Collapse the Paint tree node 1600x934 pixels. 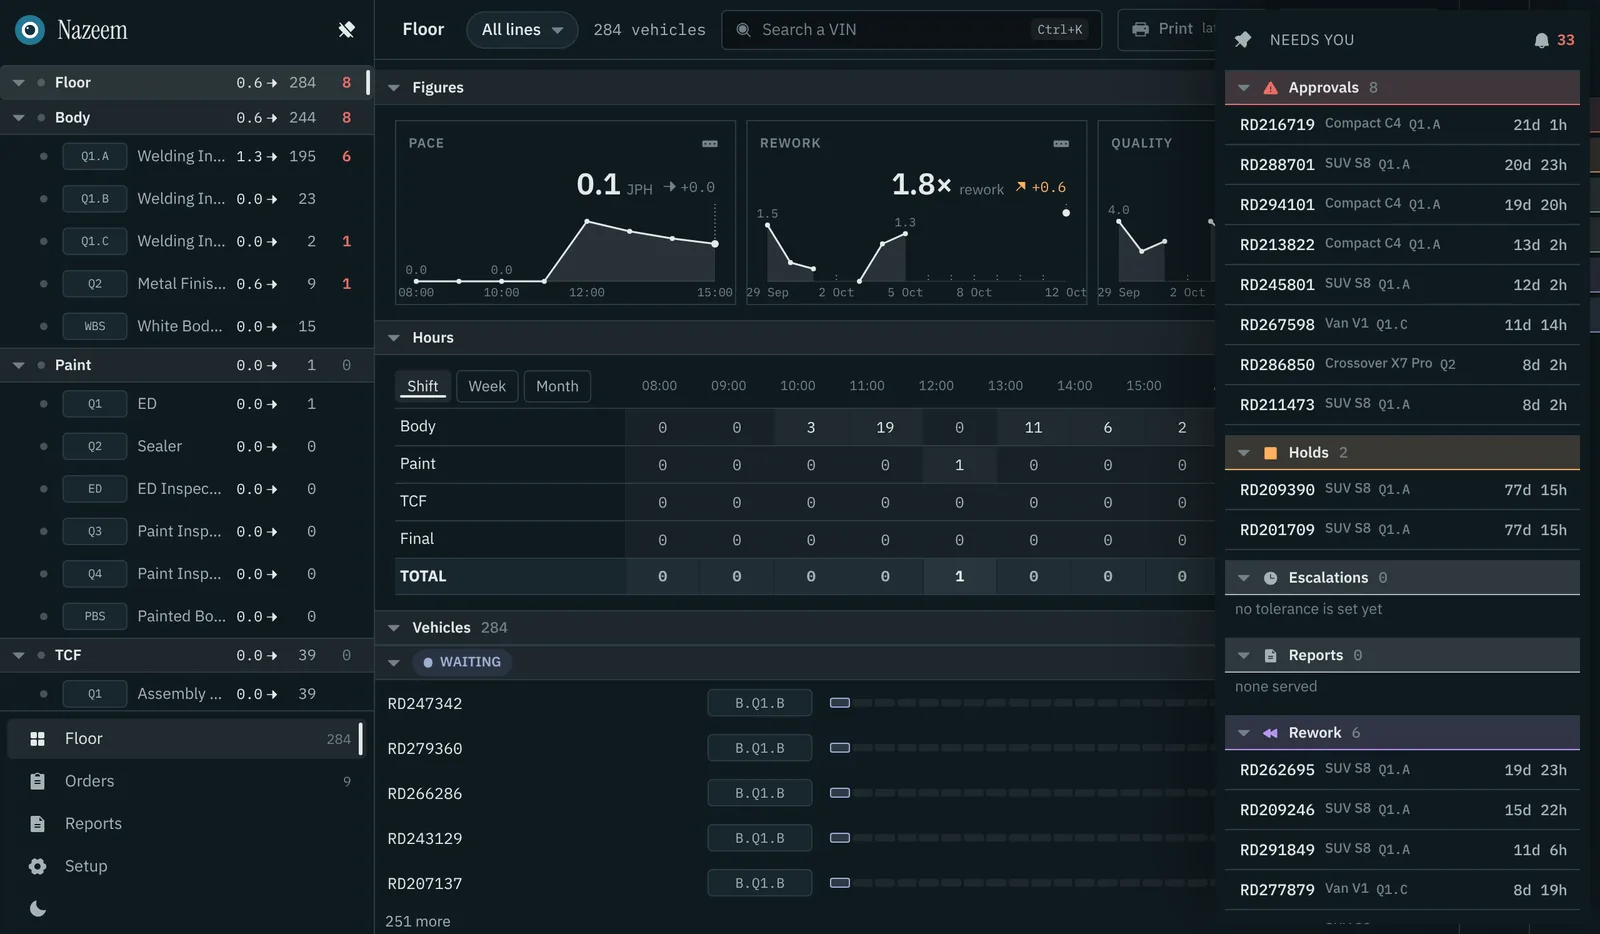[18, 366]
